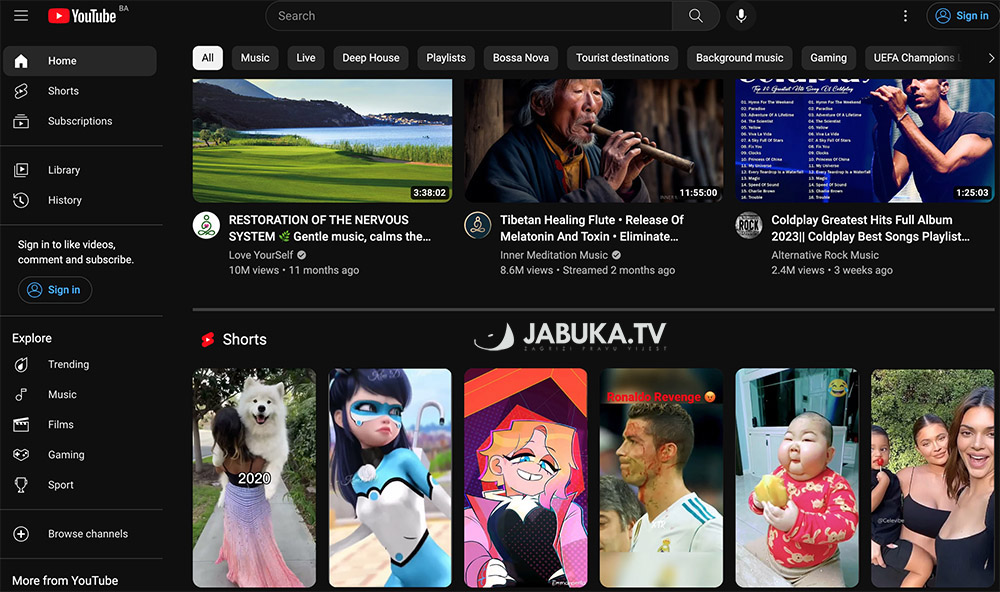Open the Love YourSelf channel name
This screenshot has width=1000, height=592.
[261, 255]
